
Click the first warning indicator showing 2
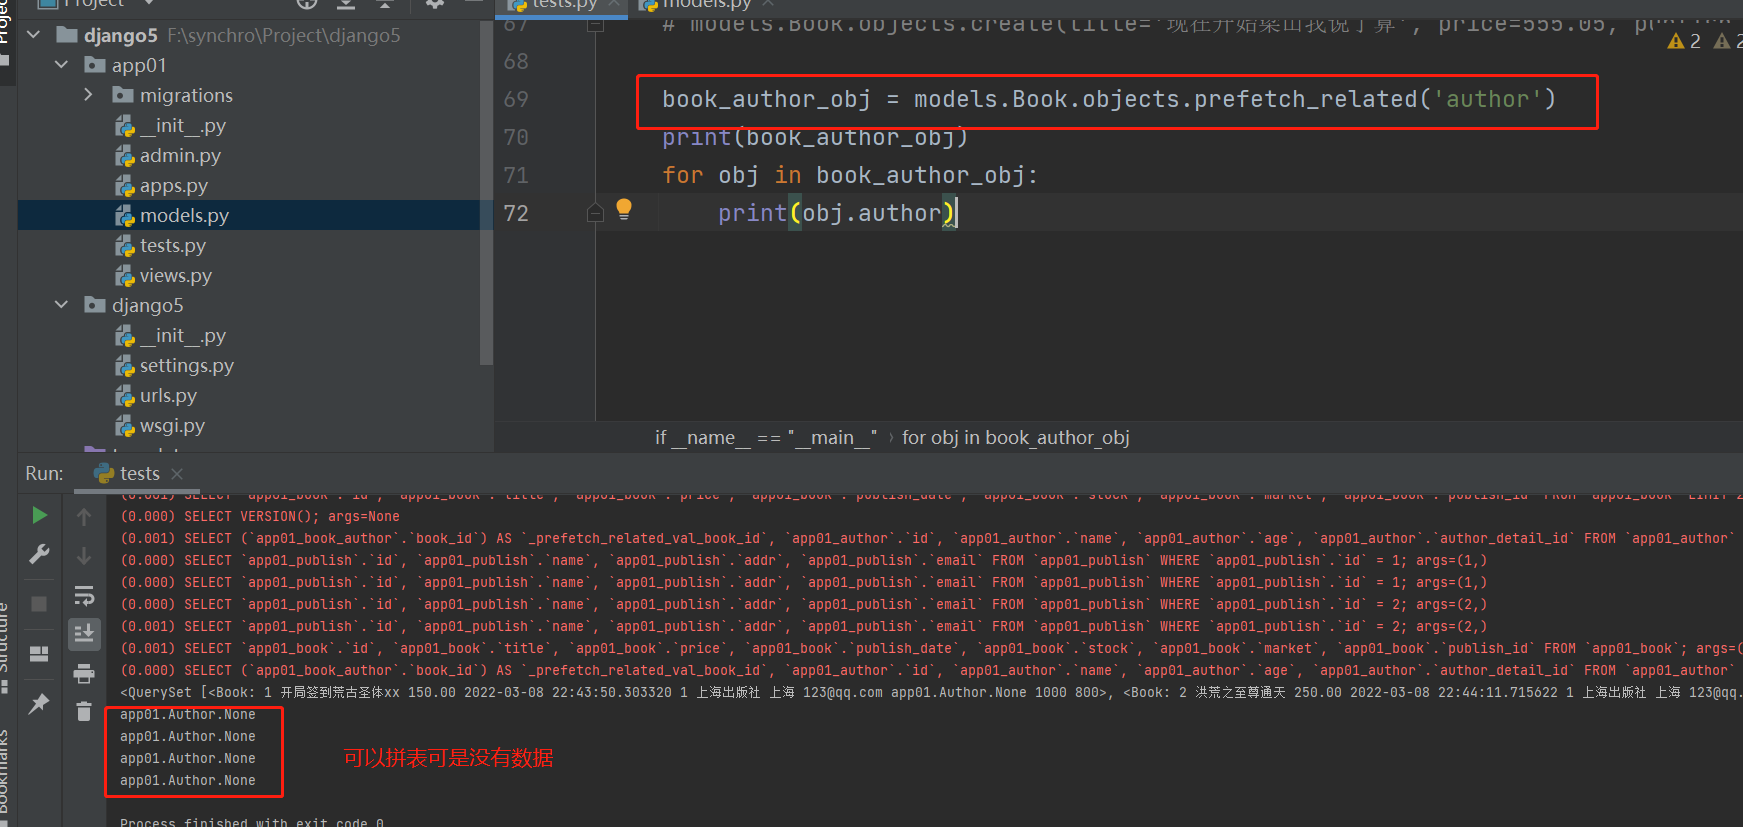coord(1684,41)
